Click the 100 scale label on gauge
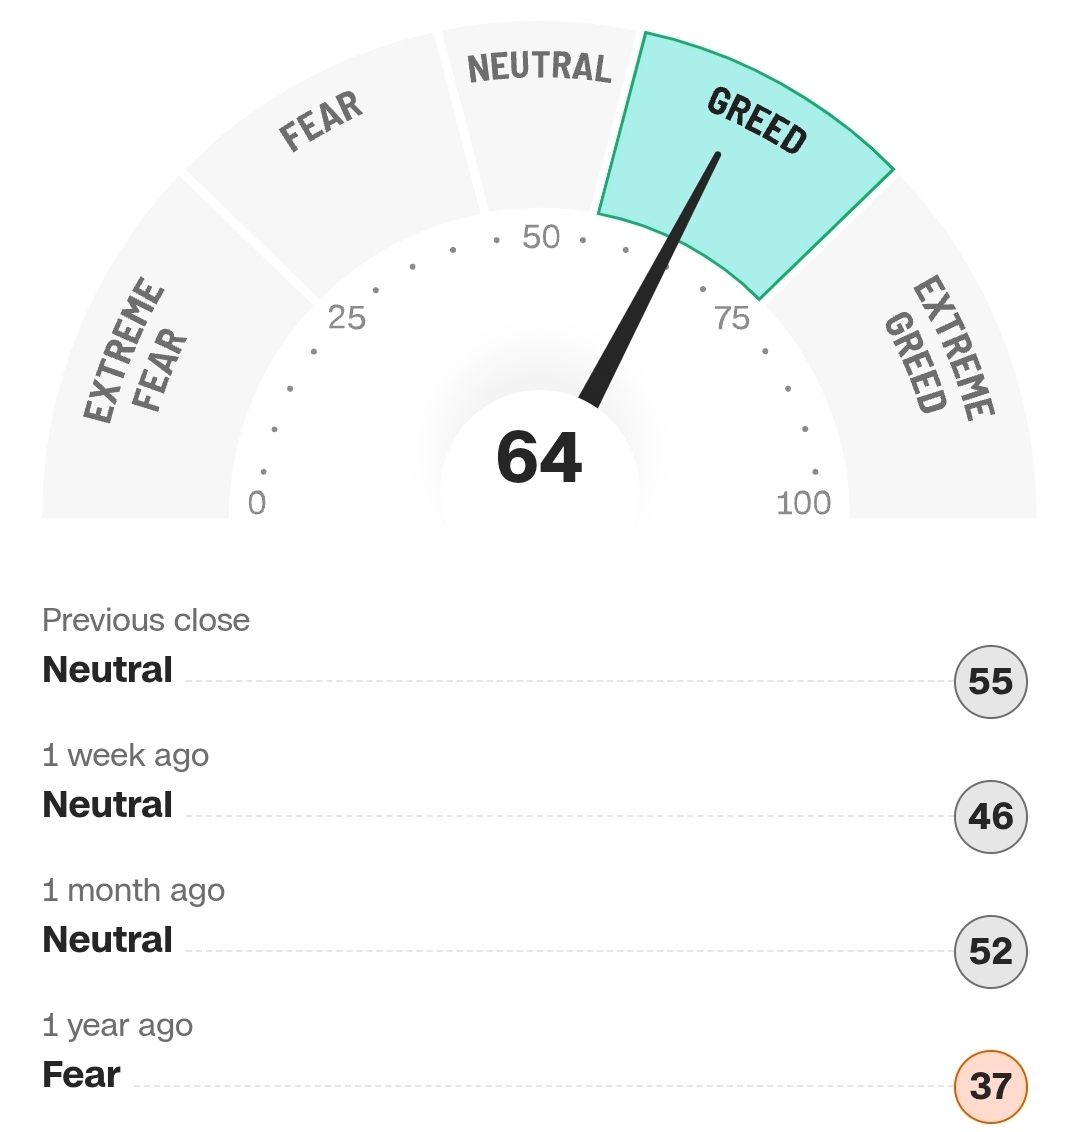The height and width of the screenshot is (1132, 1079). [803, 503]
